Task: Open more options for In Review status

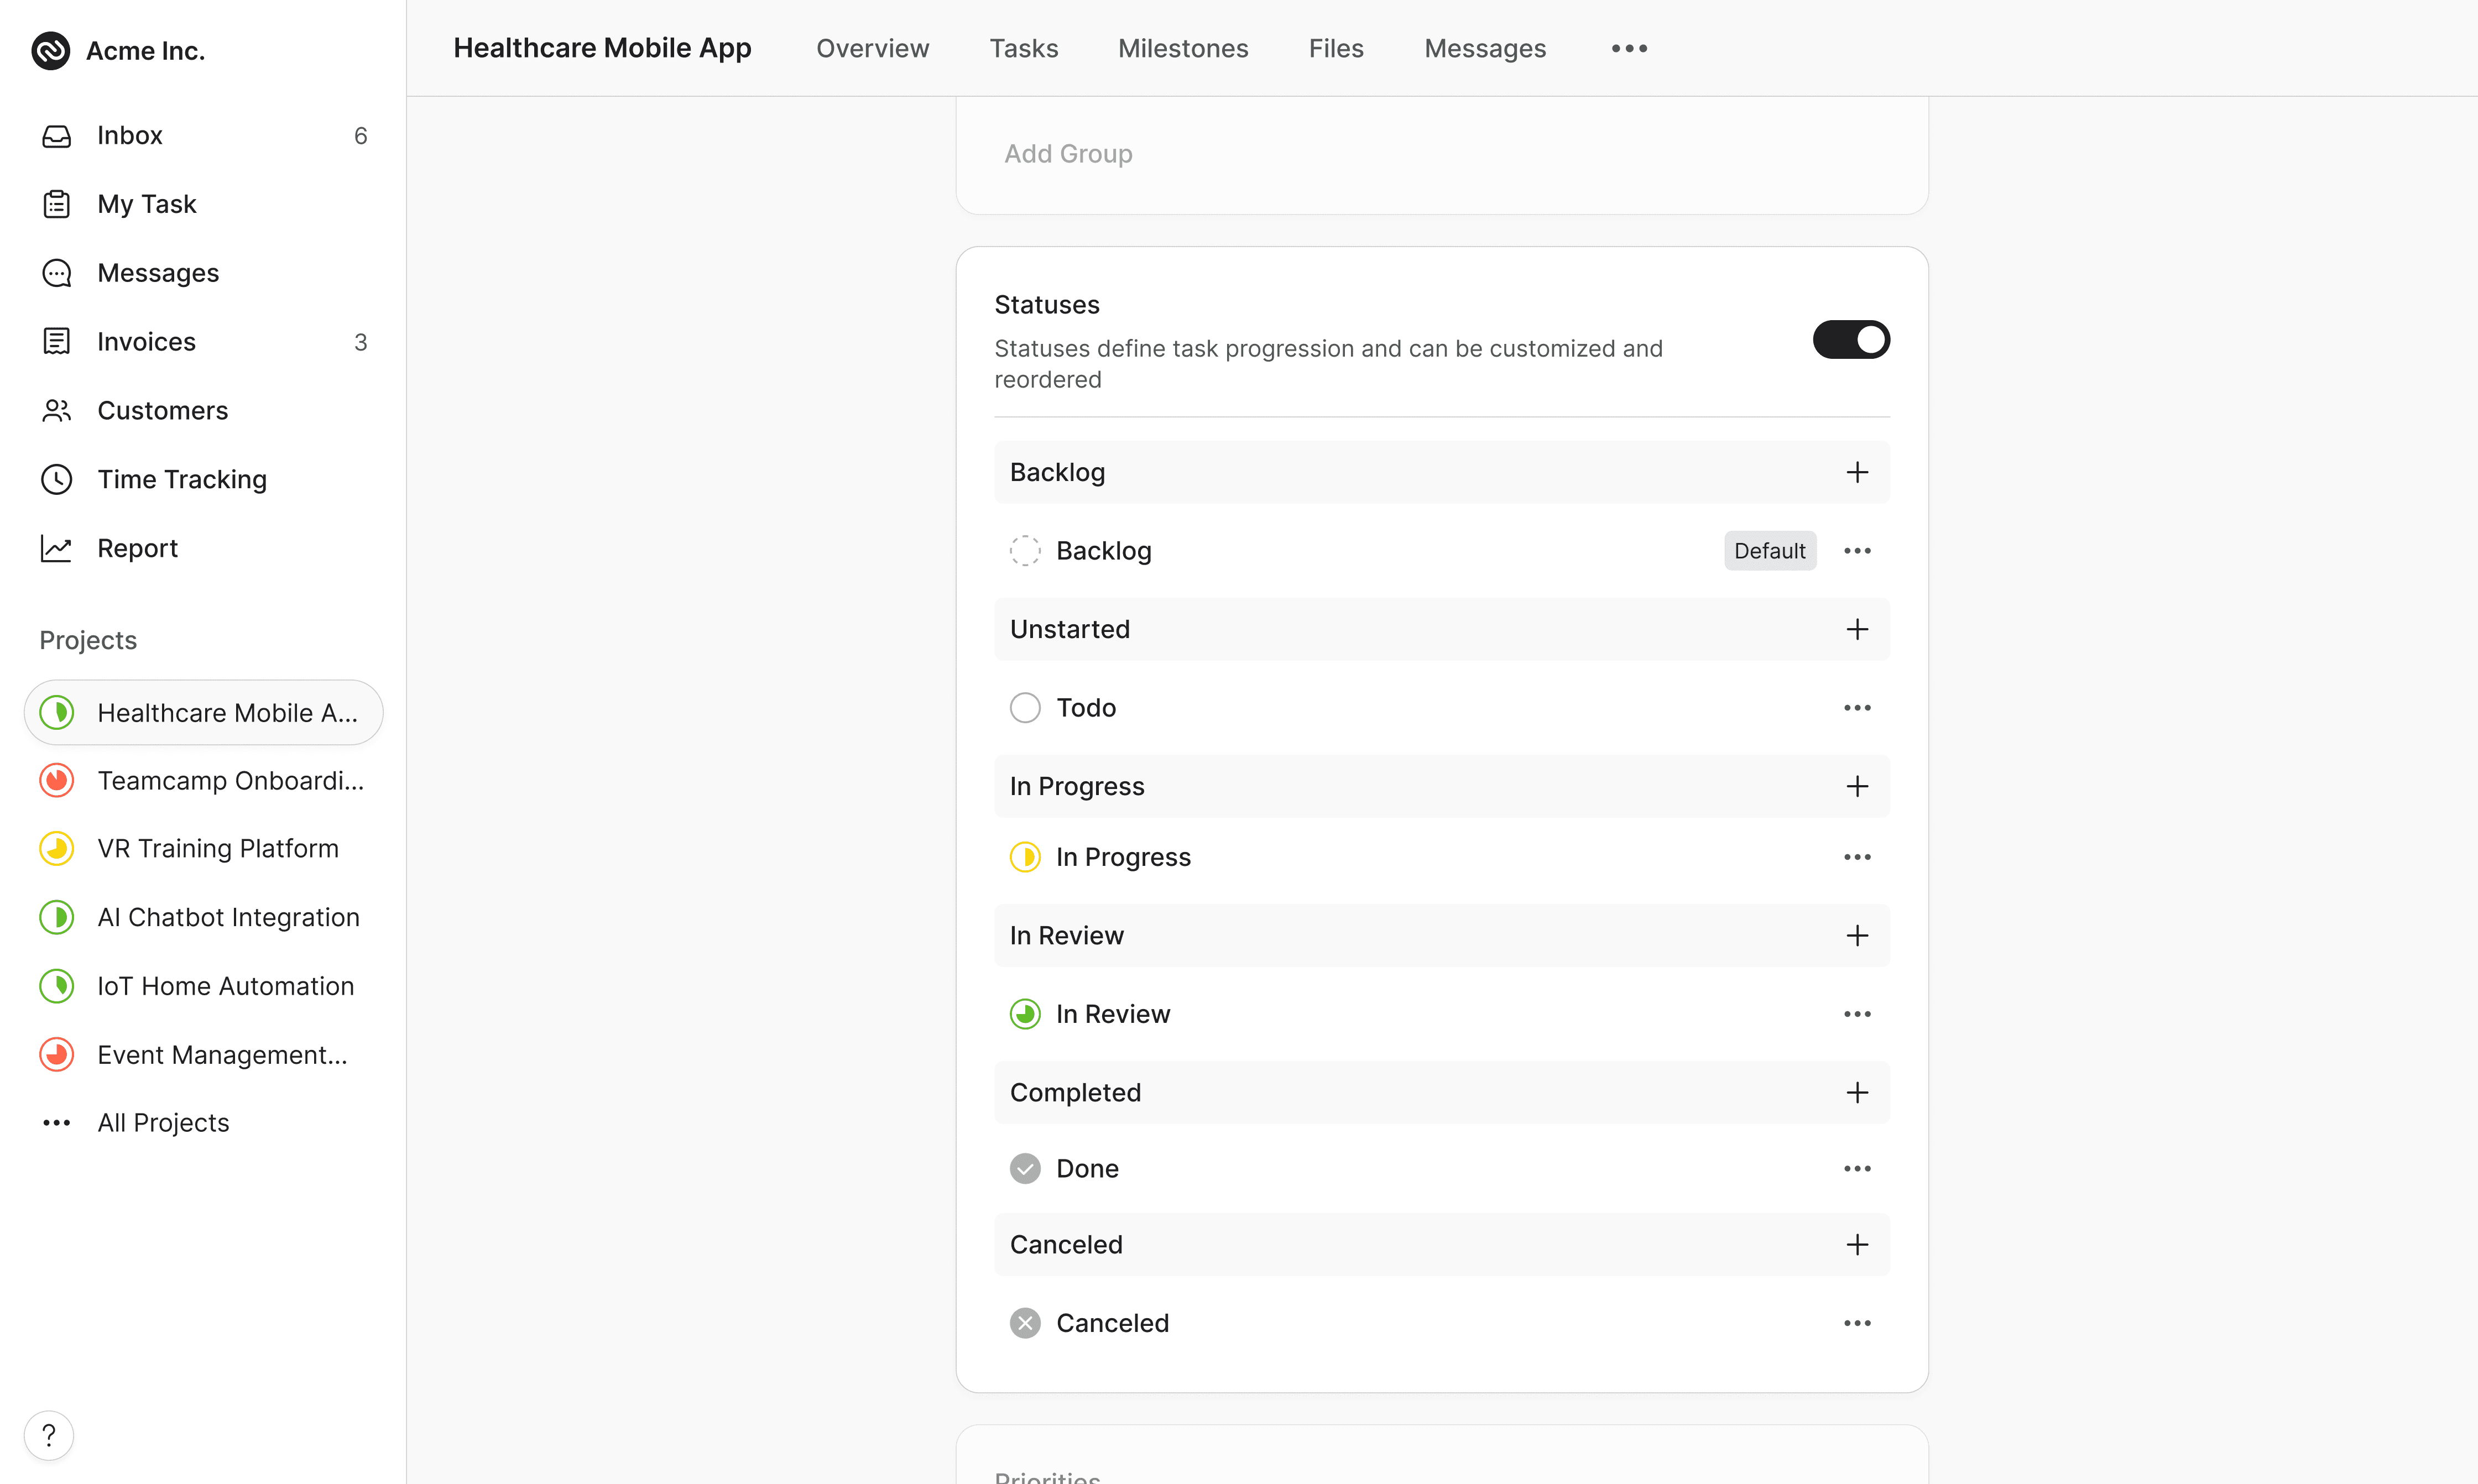Action: click(x=1857, y=1014)
